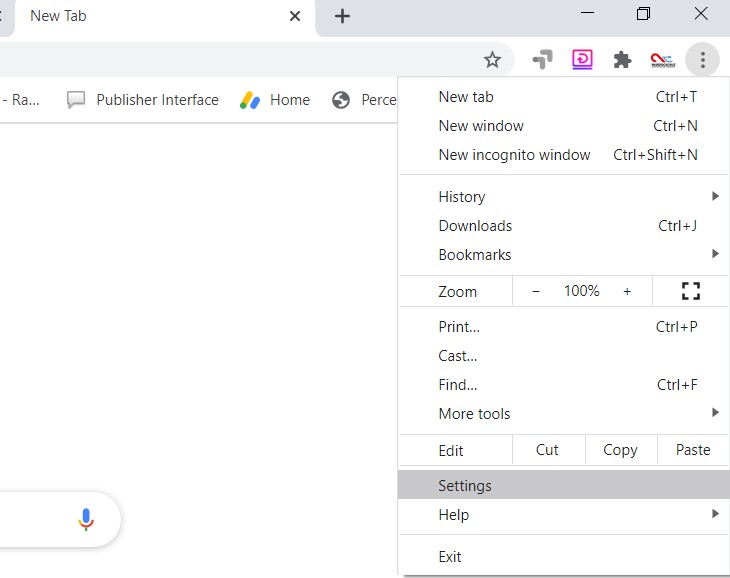This screenshot has height=578, width=730.
Task: Click the Copy button in Edit row
Action: coord(621,450)
